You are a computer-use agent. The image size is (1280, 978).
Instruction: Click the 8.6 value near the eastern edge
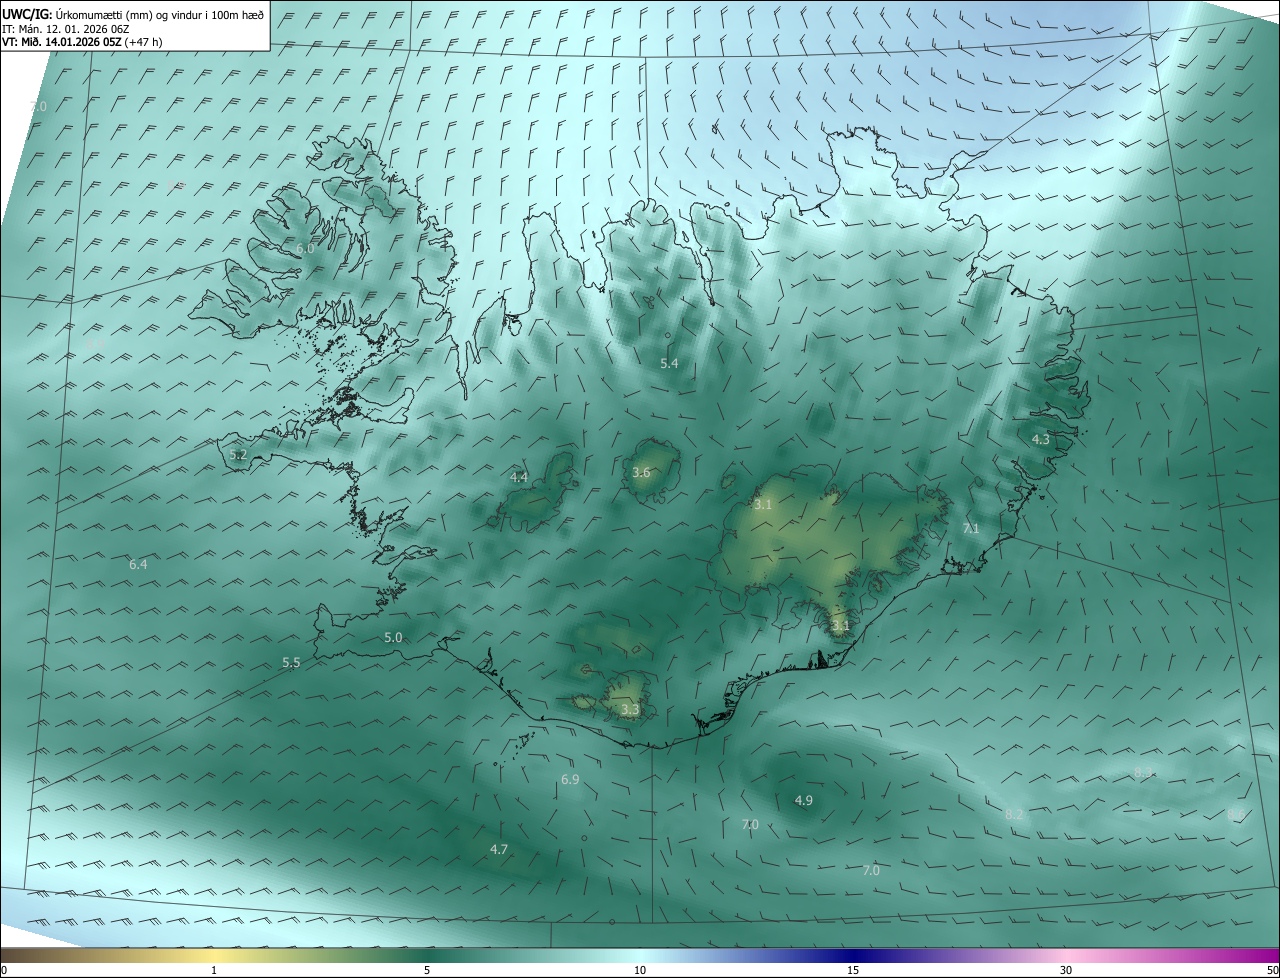1236,815
